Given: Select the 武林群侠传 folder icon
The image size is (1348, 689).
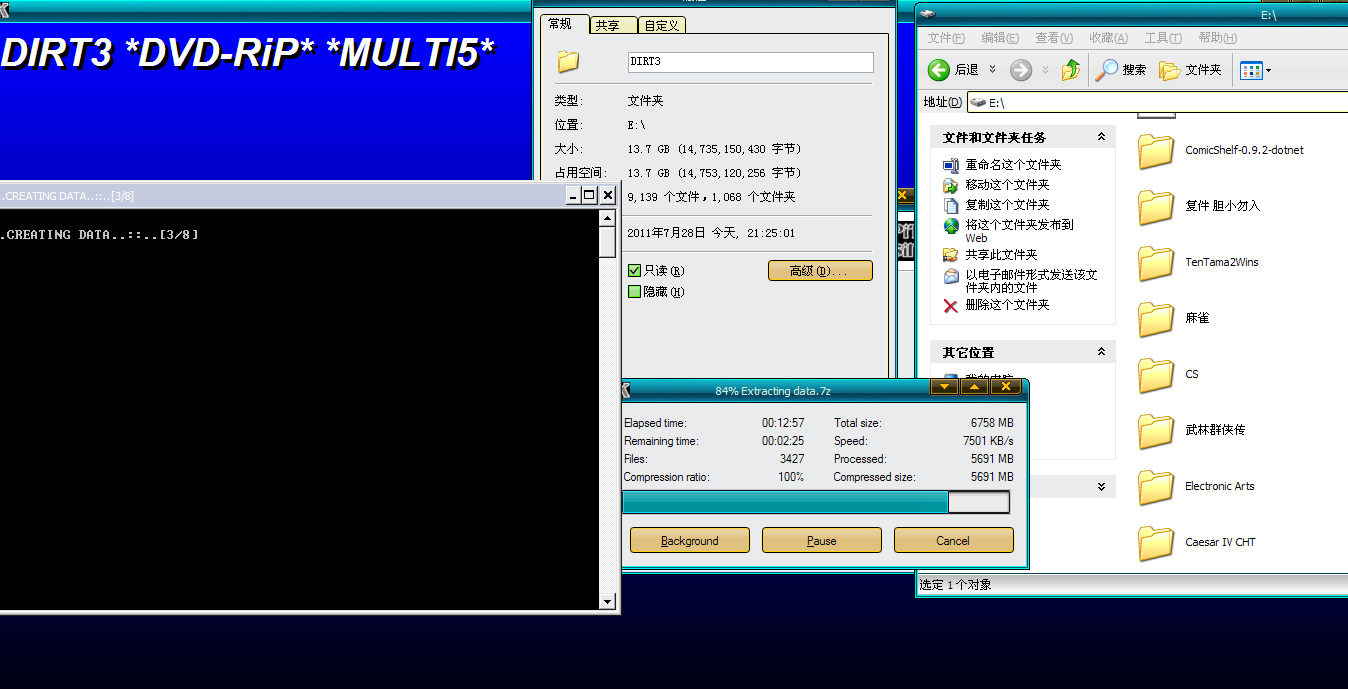Looking at the screenshot, I should pyautogui.click(x=1156, y=431).
